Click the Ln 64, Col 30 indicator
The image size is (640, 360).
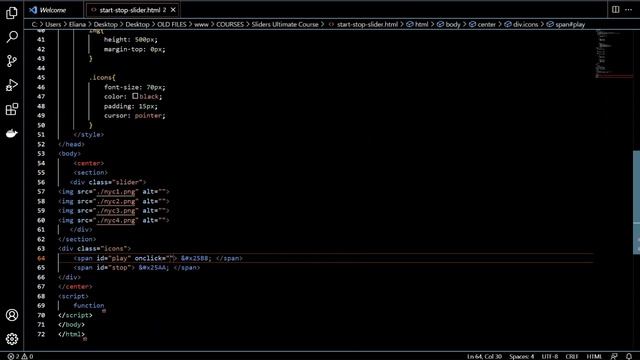(484, 356)
